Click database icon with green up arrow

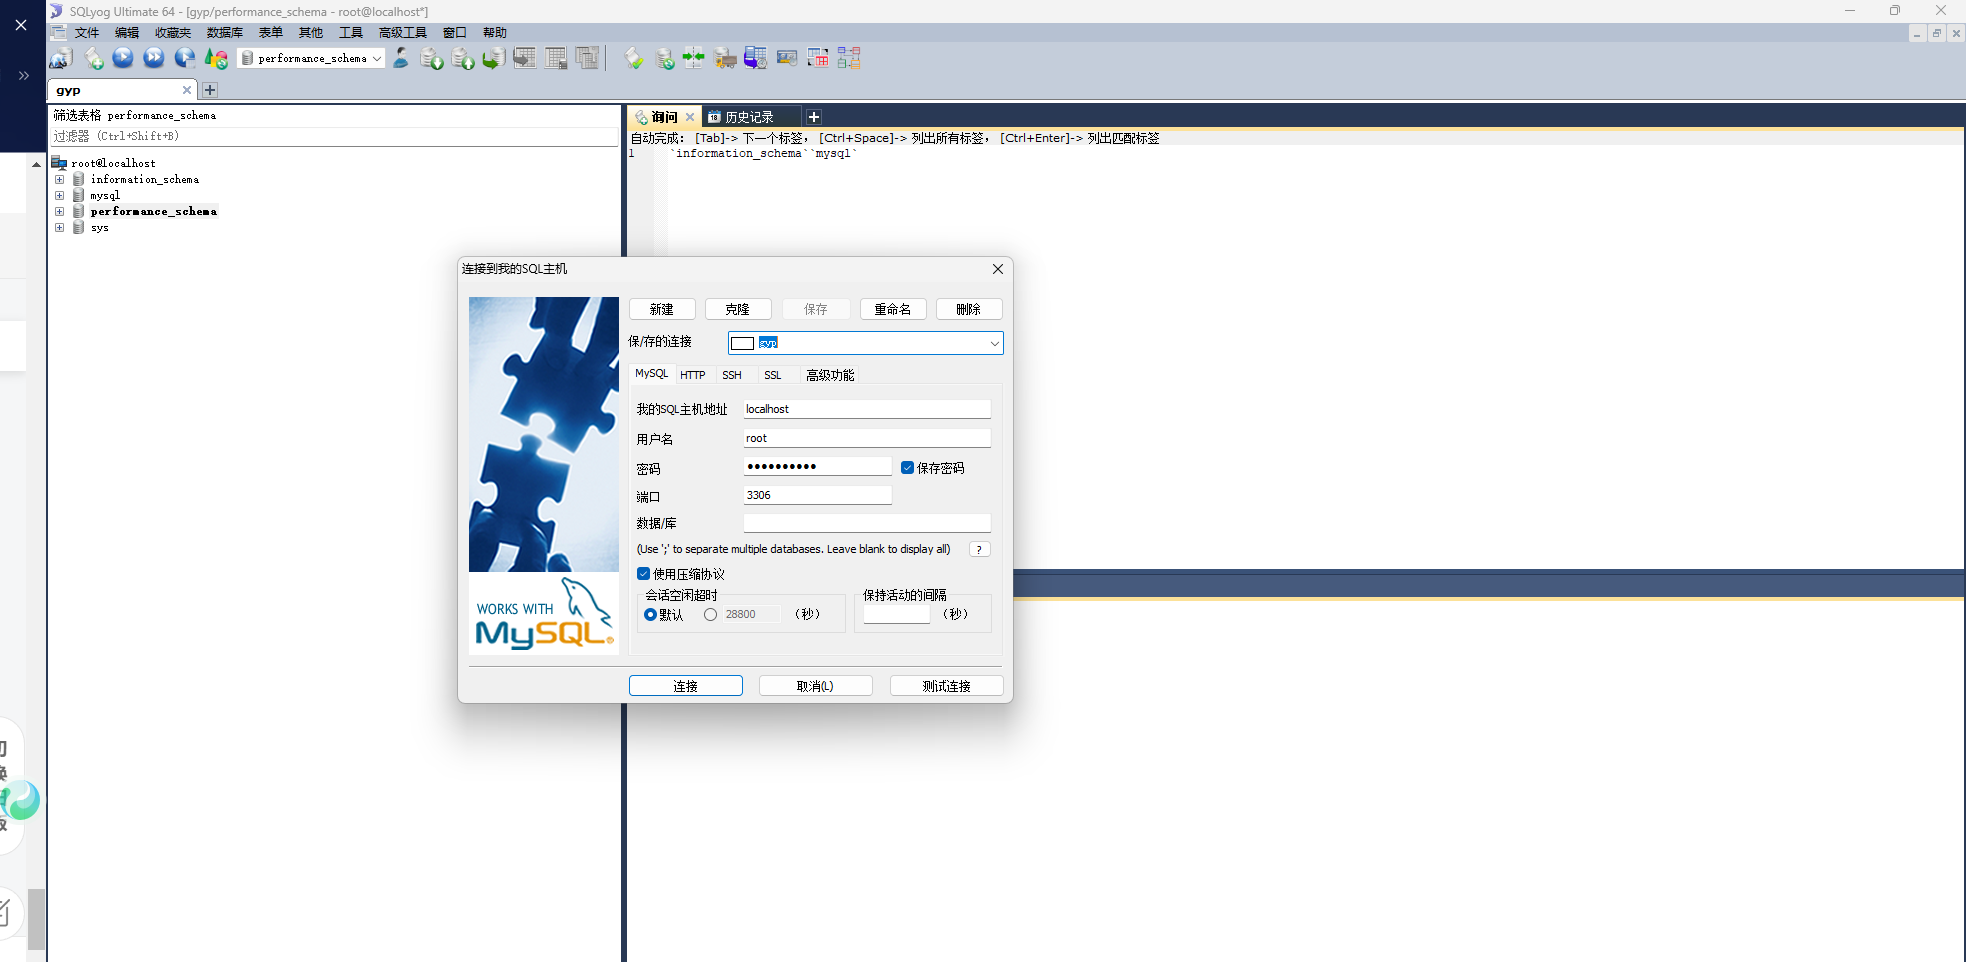[463, 58]
